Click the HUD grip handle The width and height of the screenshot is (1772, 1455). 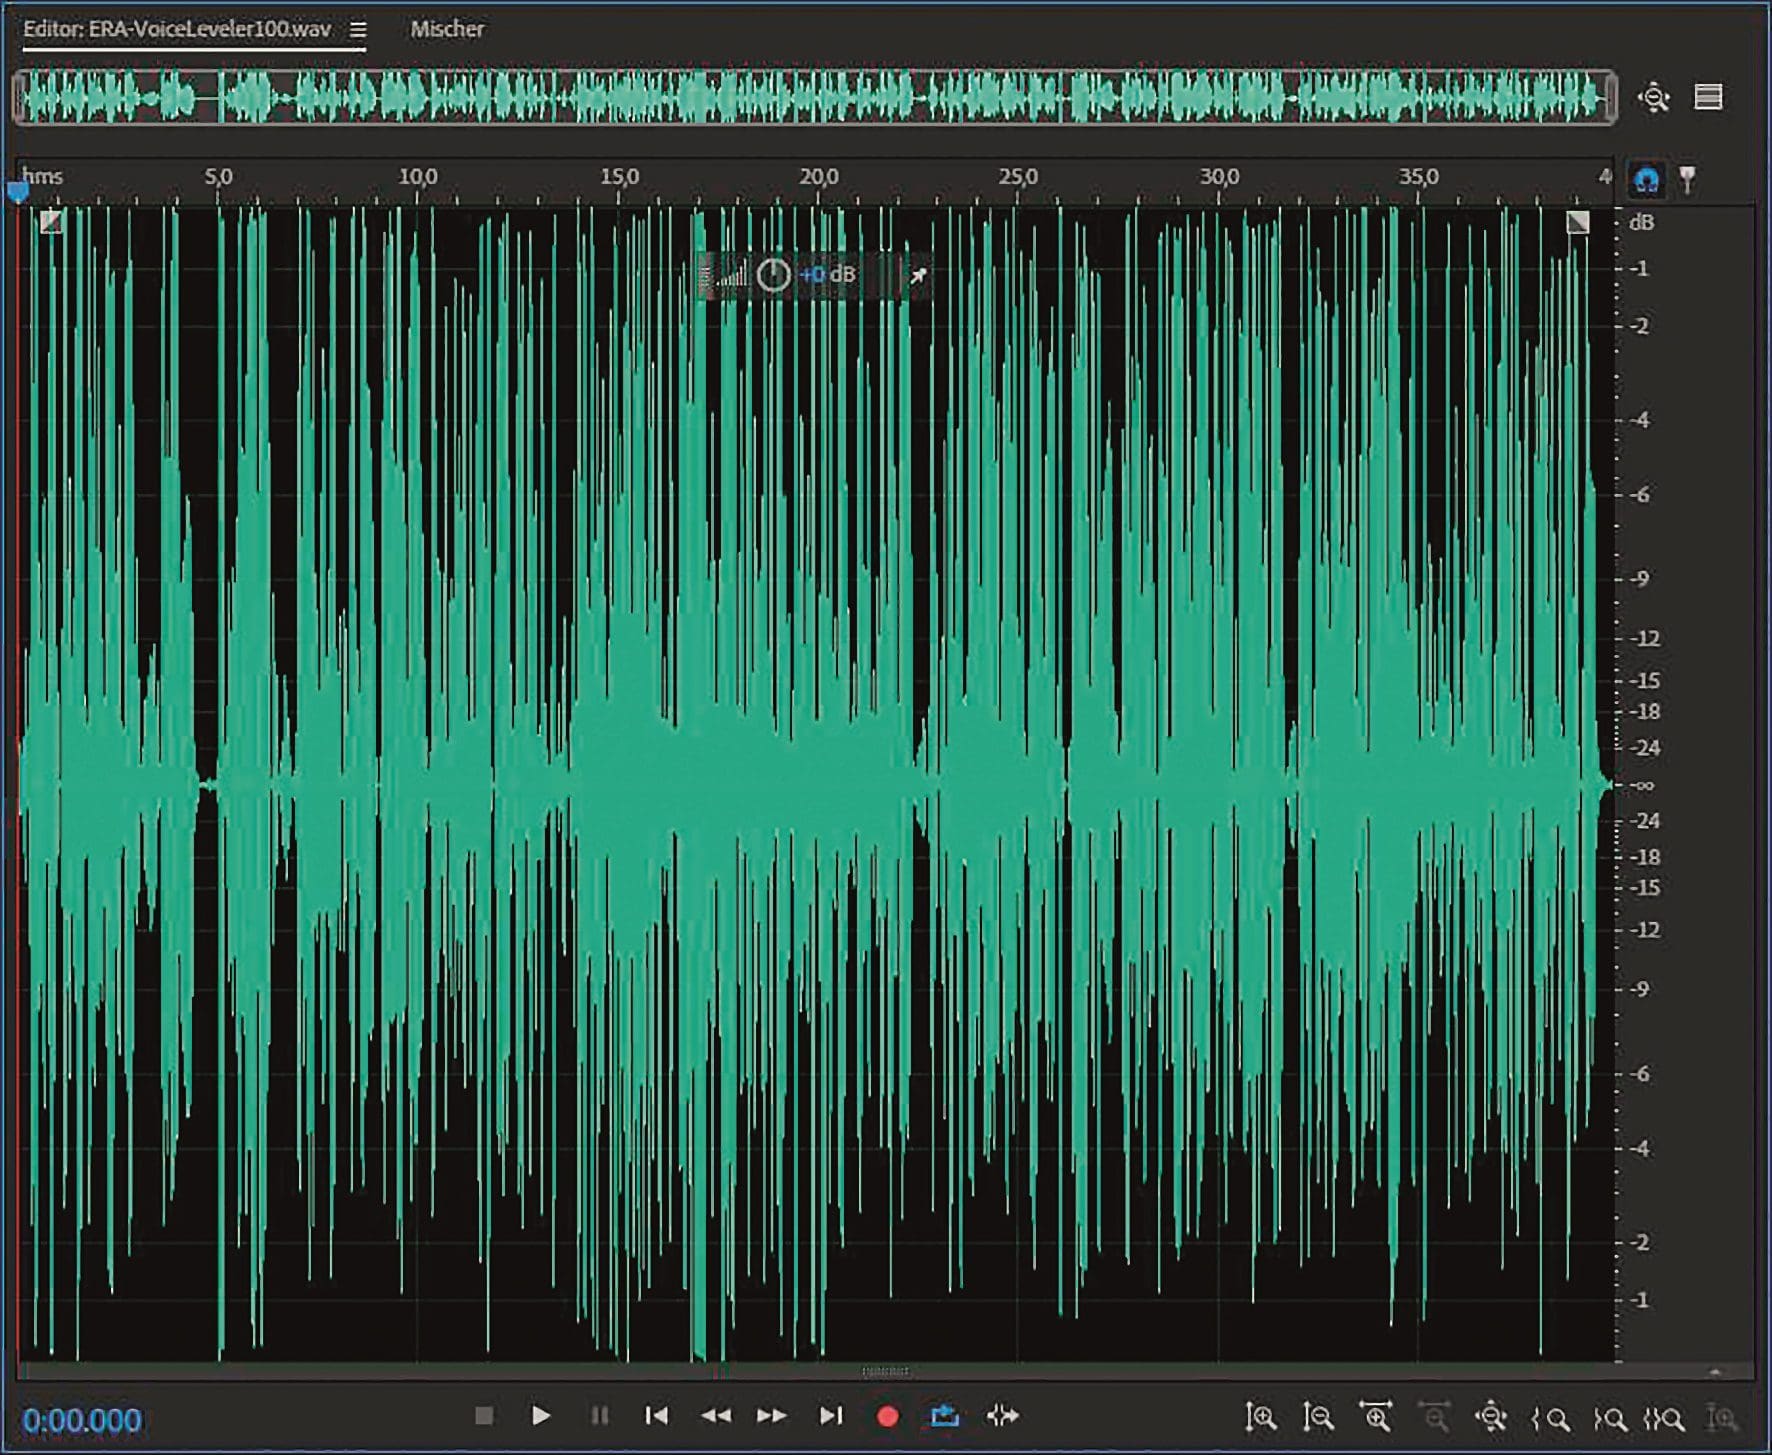(x=705, y=275)
